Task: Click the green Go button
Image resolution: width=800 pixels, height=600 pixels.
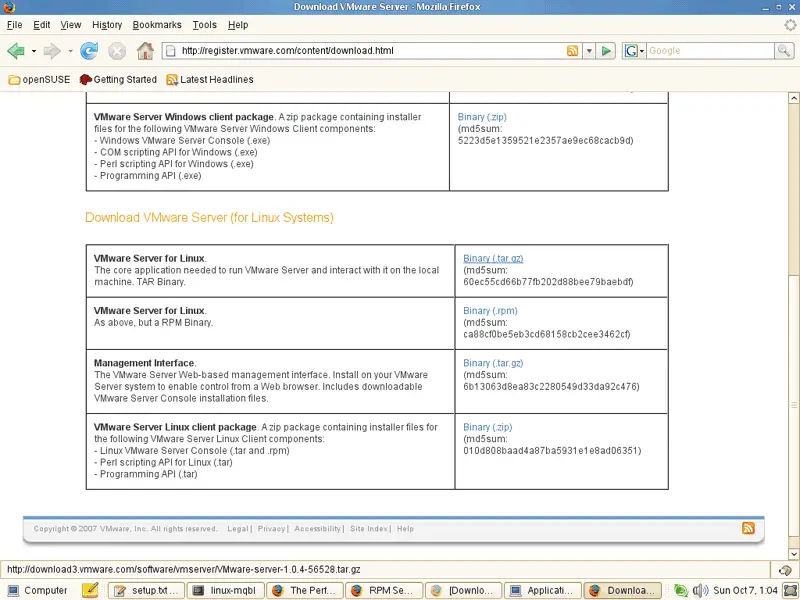Action: (606, 51)
